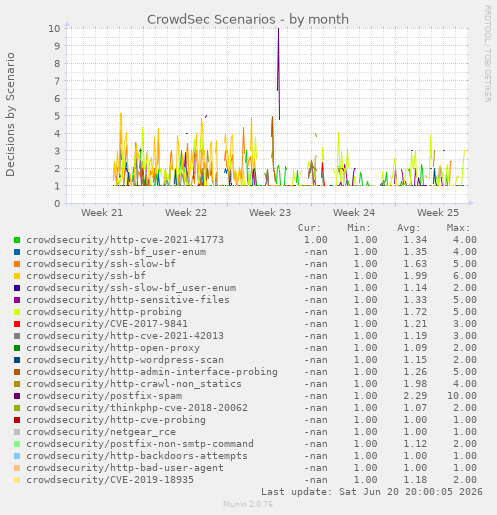Select crowdsecurity/http-admin-interface-probing label

152,372
